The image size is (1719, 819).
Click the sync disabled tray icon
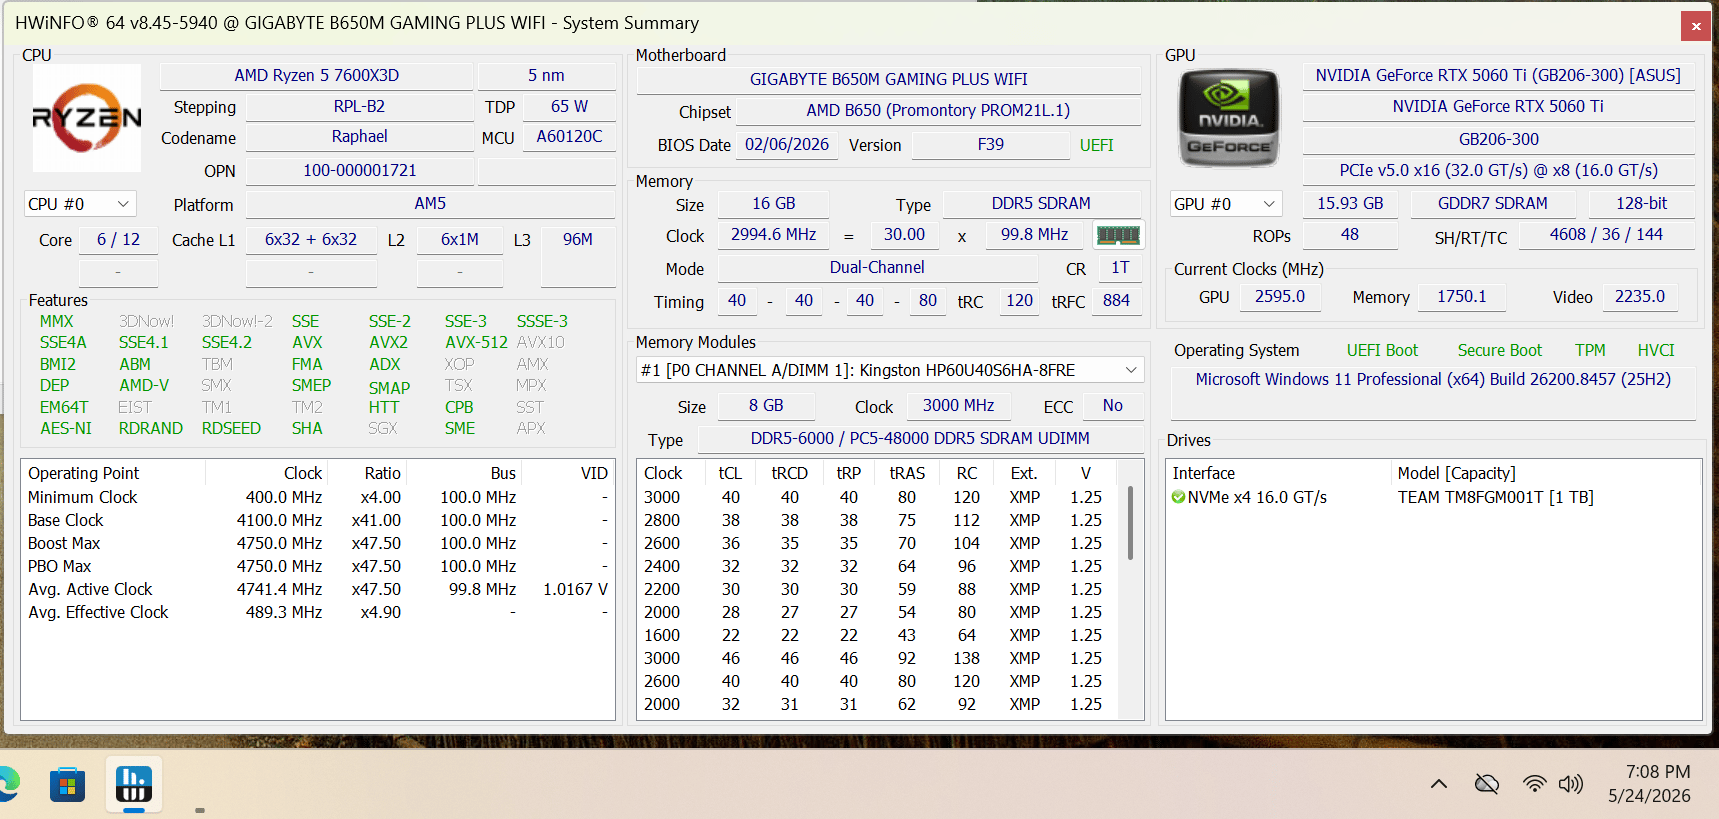(x=1487, y=784)
